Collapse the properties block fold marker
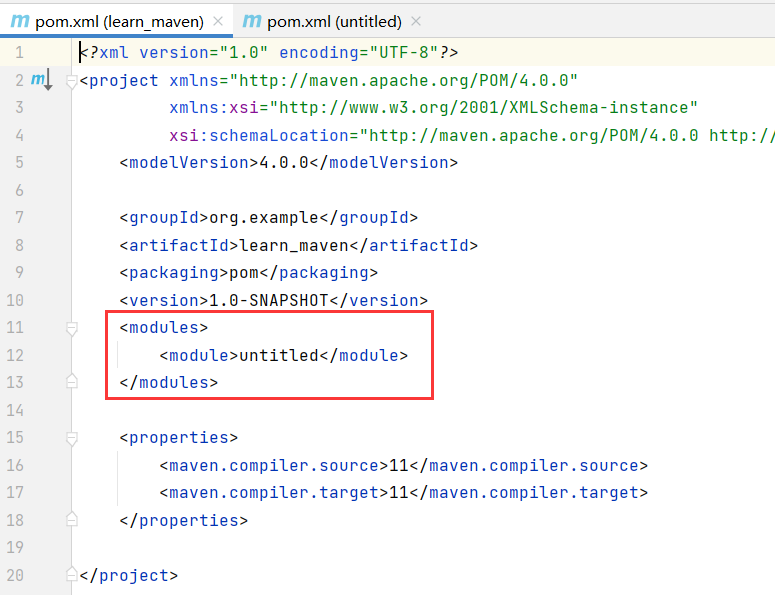Viewport: 775px width, 595px height. coord(72,438)
